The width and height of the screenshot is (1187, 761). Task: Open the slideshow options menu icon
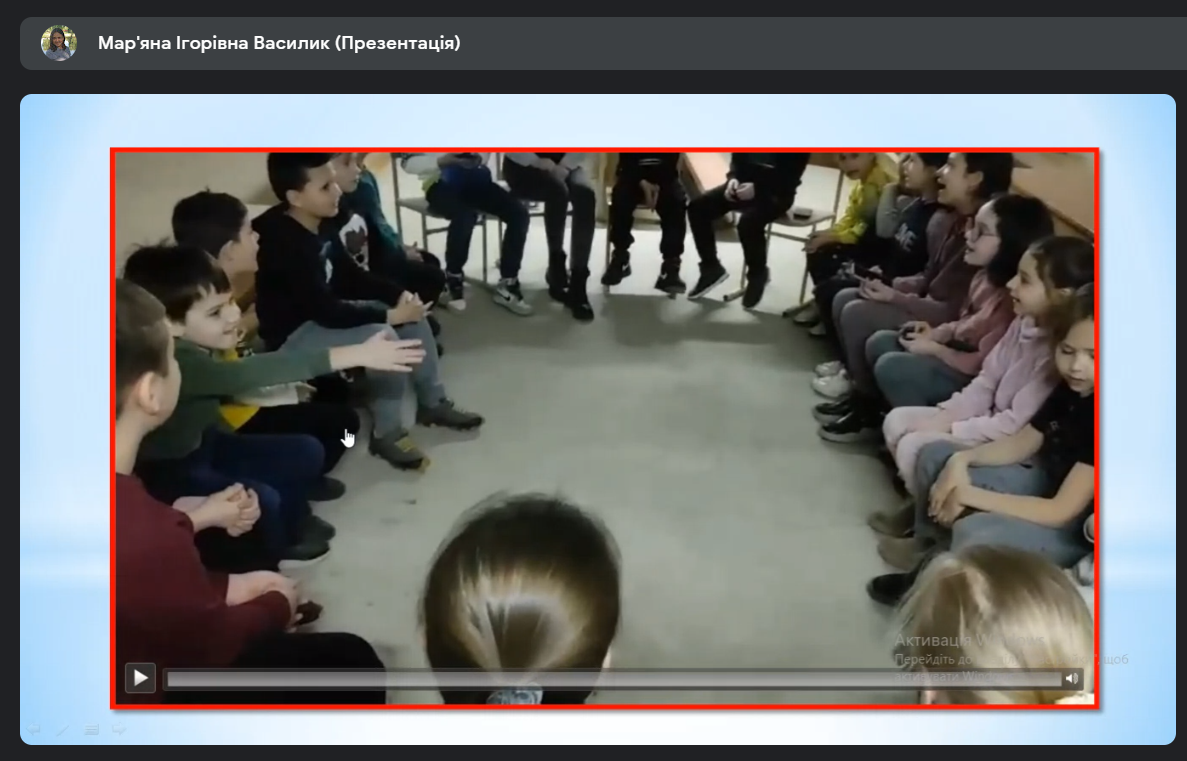point(92,729)
